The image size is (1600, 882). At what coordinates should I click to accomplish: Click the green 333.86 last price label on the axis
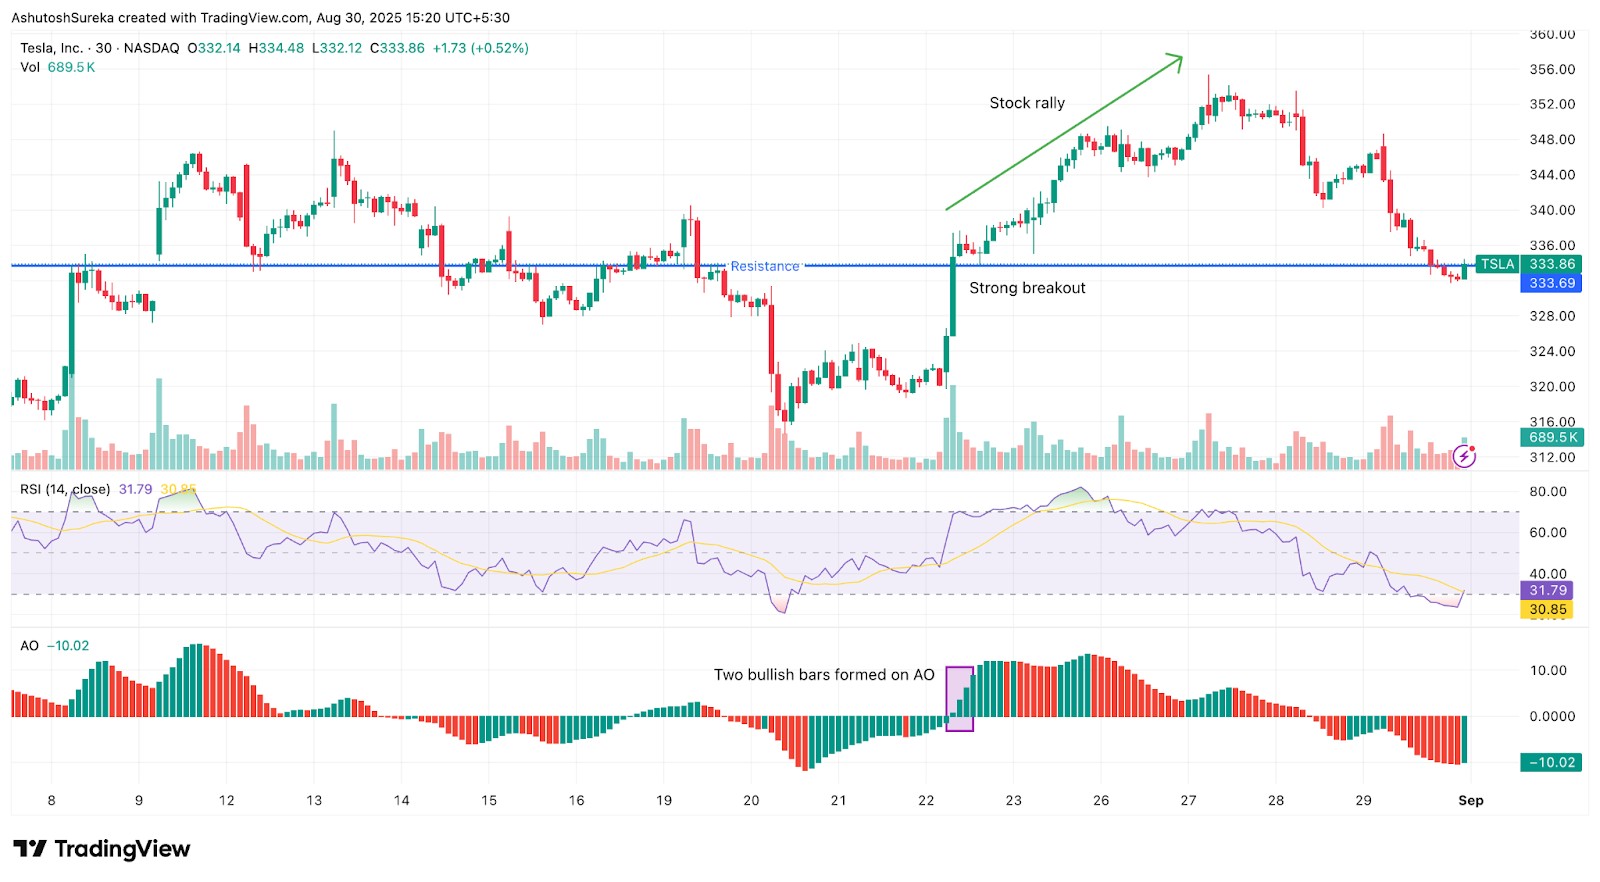point(1552,264)
